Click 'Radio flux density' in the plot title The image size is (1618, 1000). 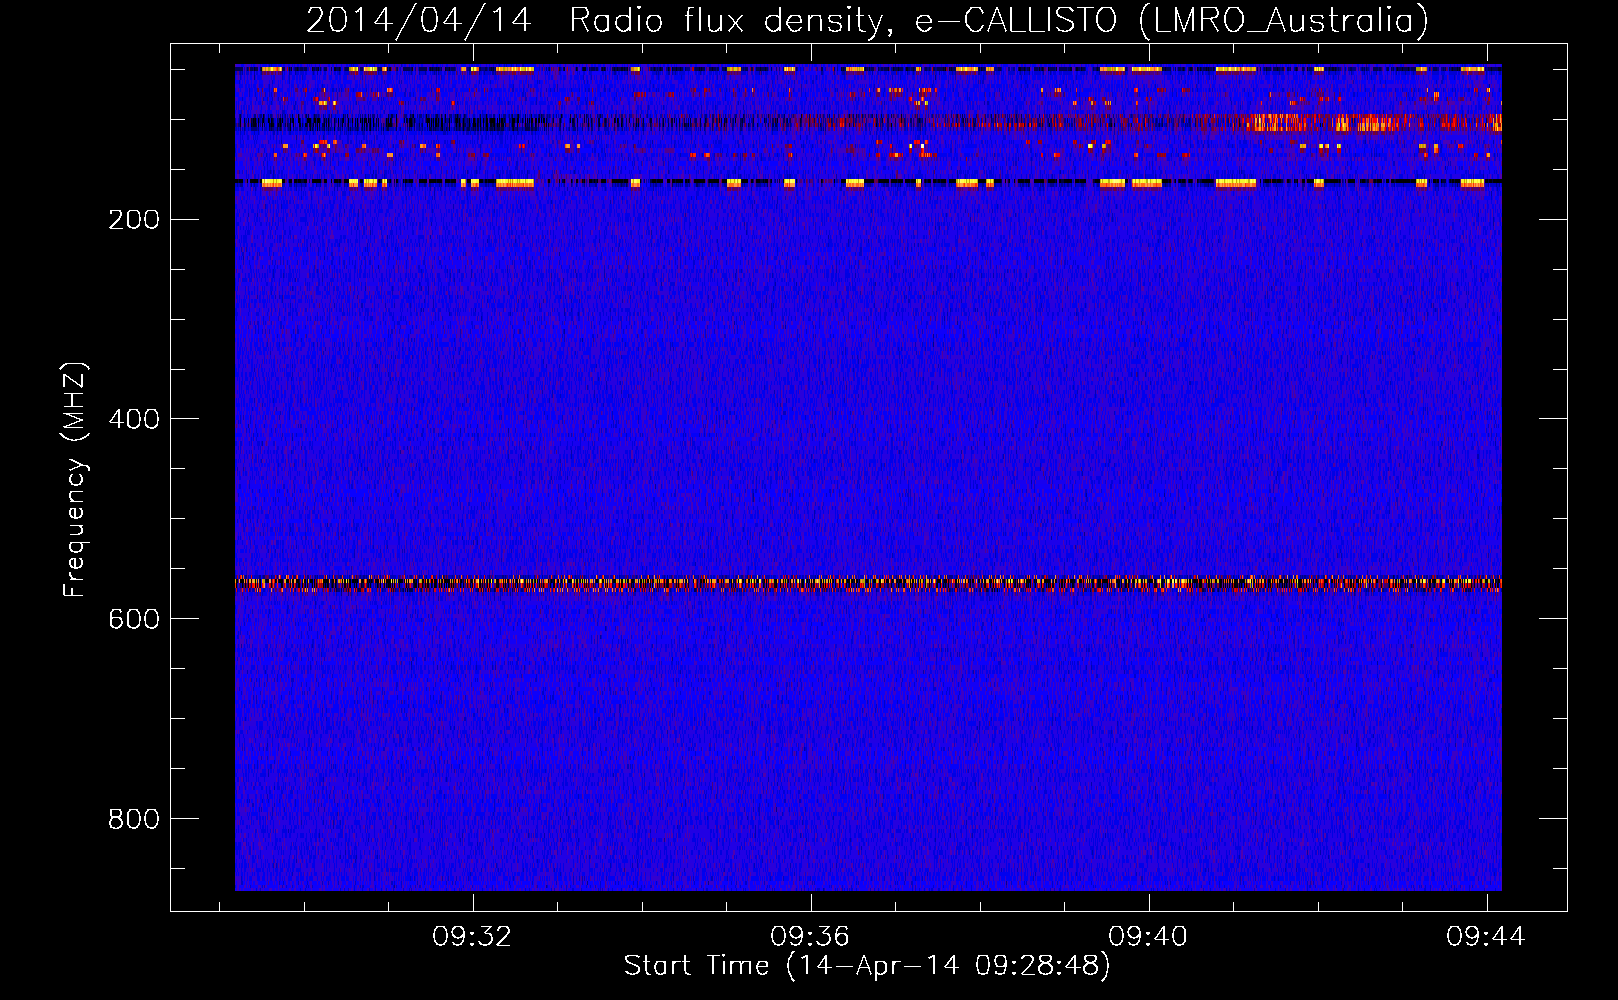pyautogui.click(x=725, y=20)
